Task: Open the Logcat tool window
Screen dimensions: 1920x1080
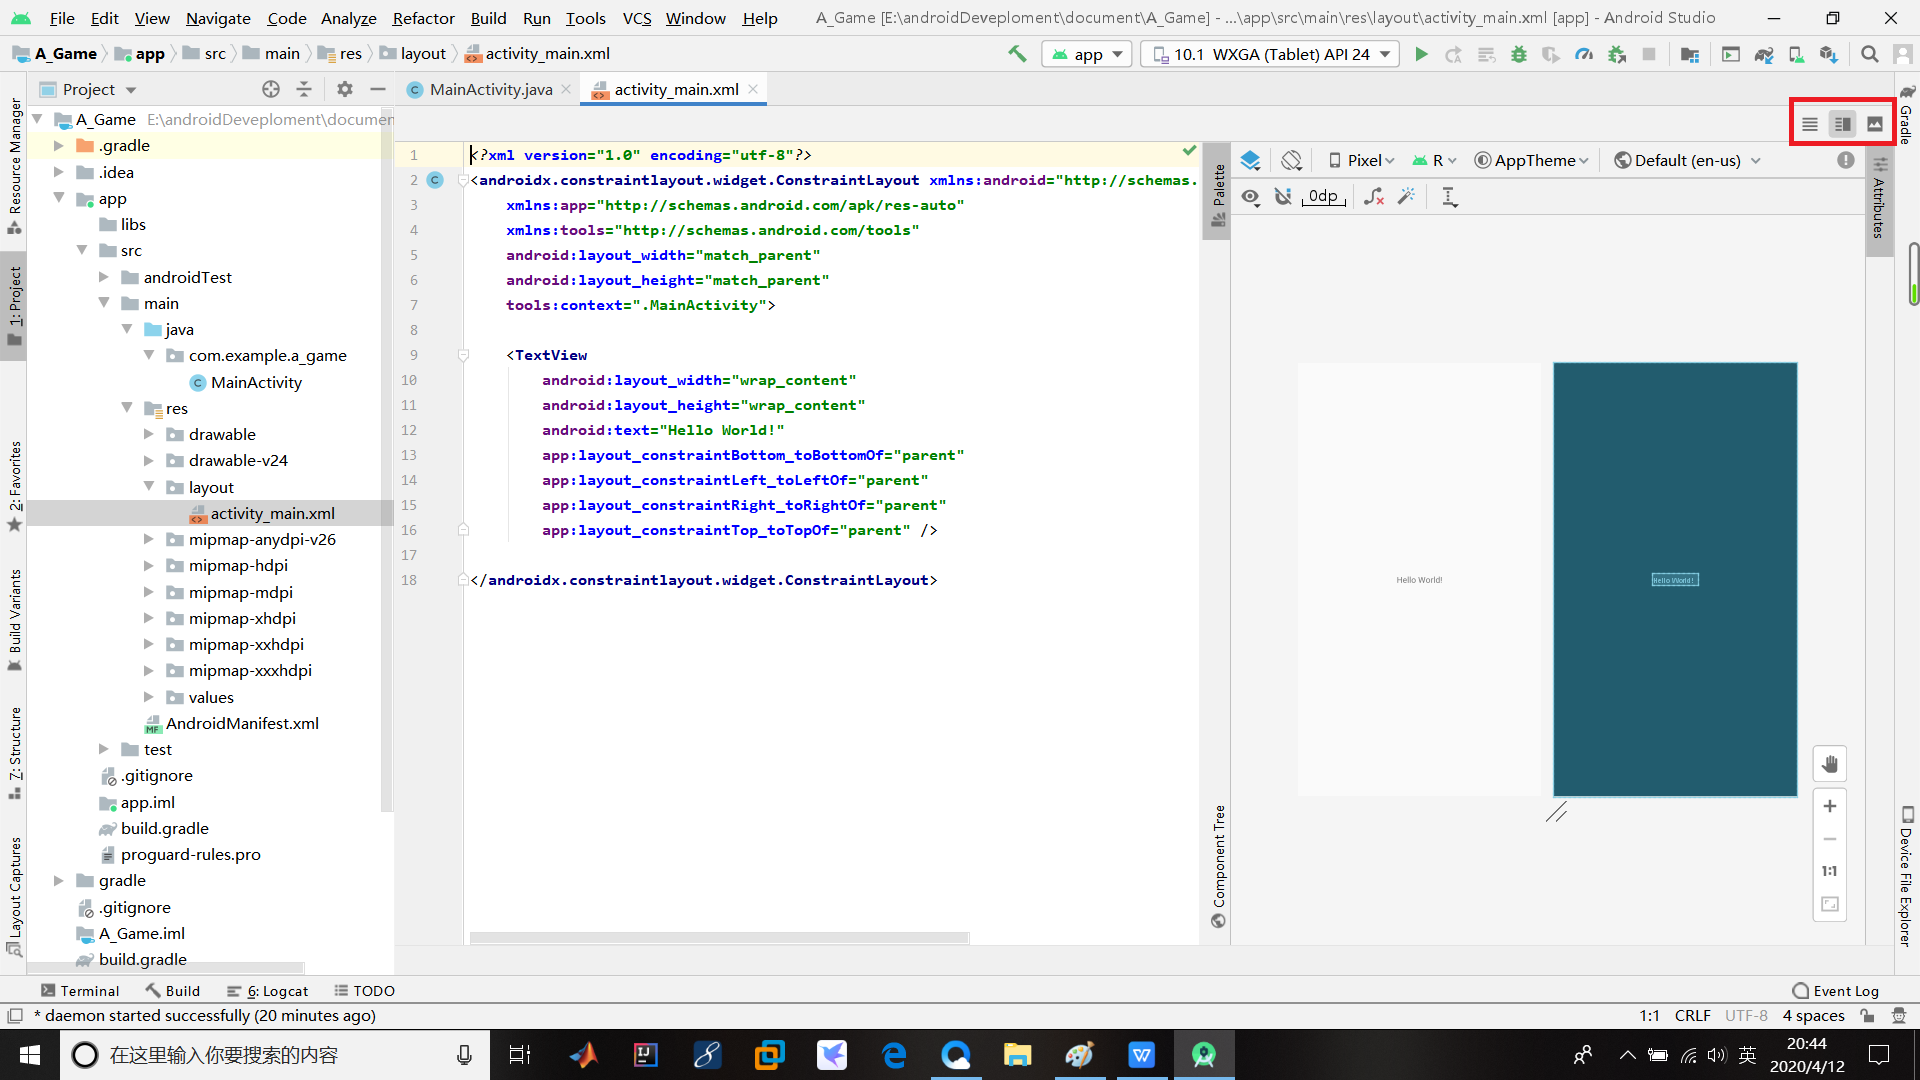Action: 268,990
